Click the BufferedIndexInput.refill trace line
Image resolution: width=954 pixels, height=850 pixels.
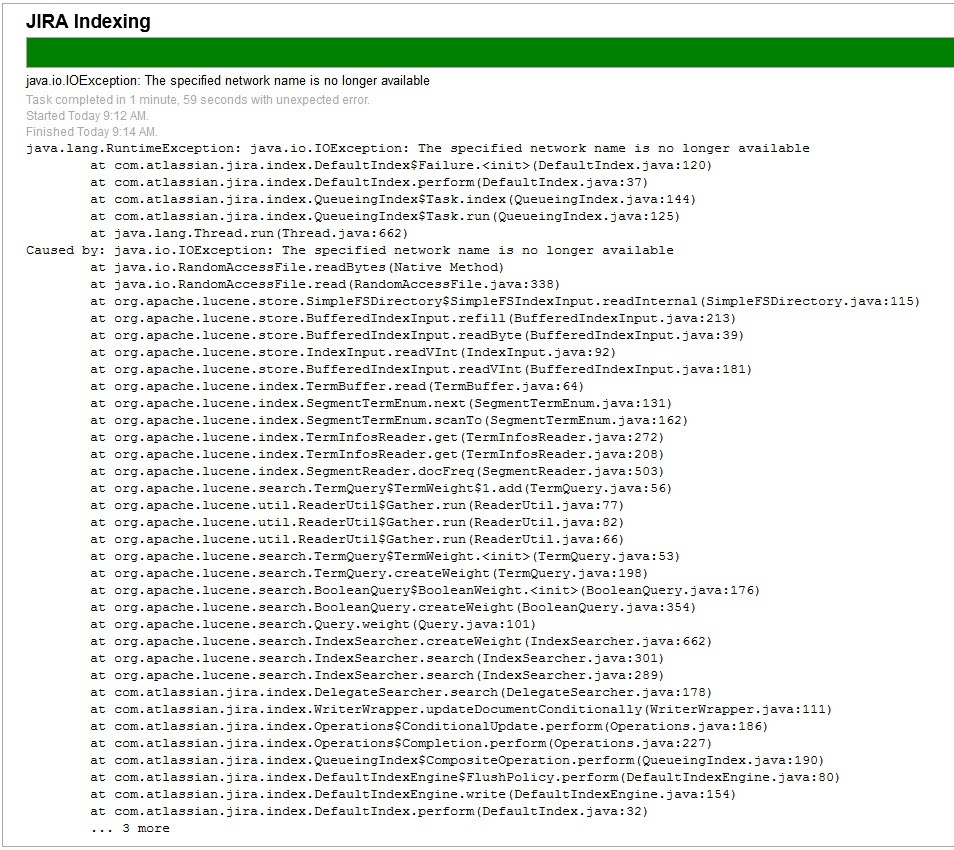coord(413,318)
